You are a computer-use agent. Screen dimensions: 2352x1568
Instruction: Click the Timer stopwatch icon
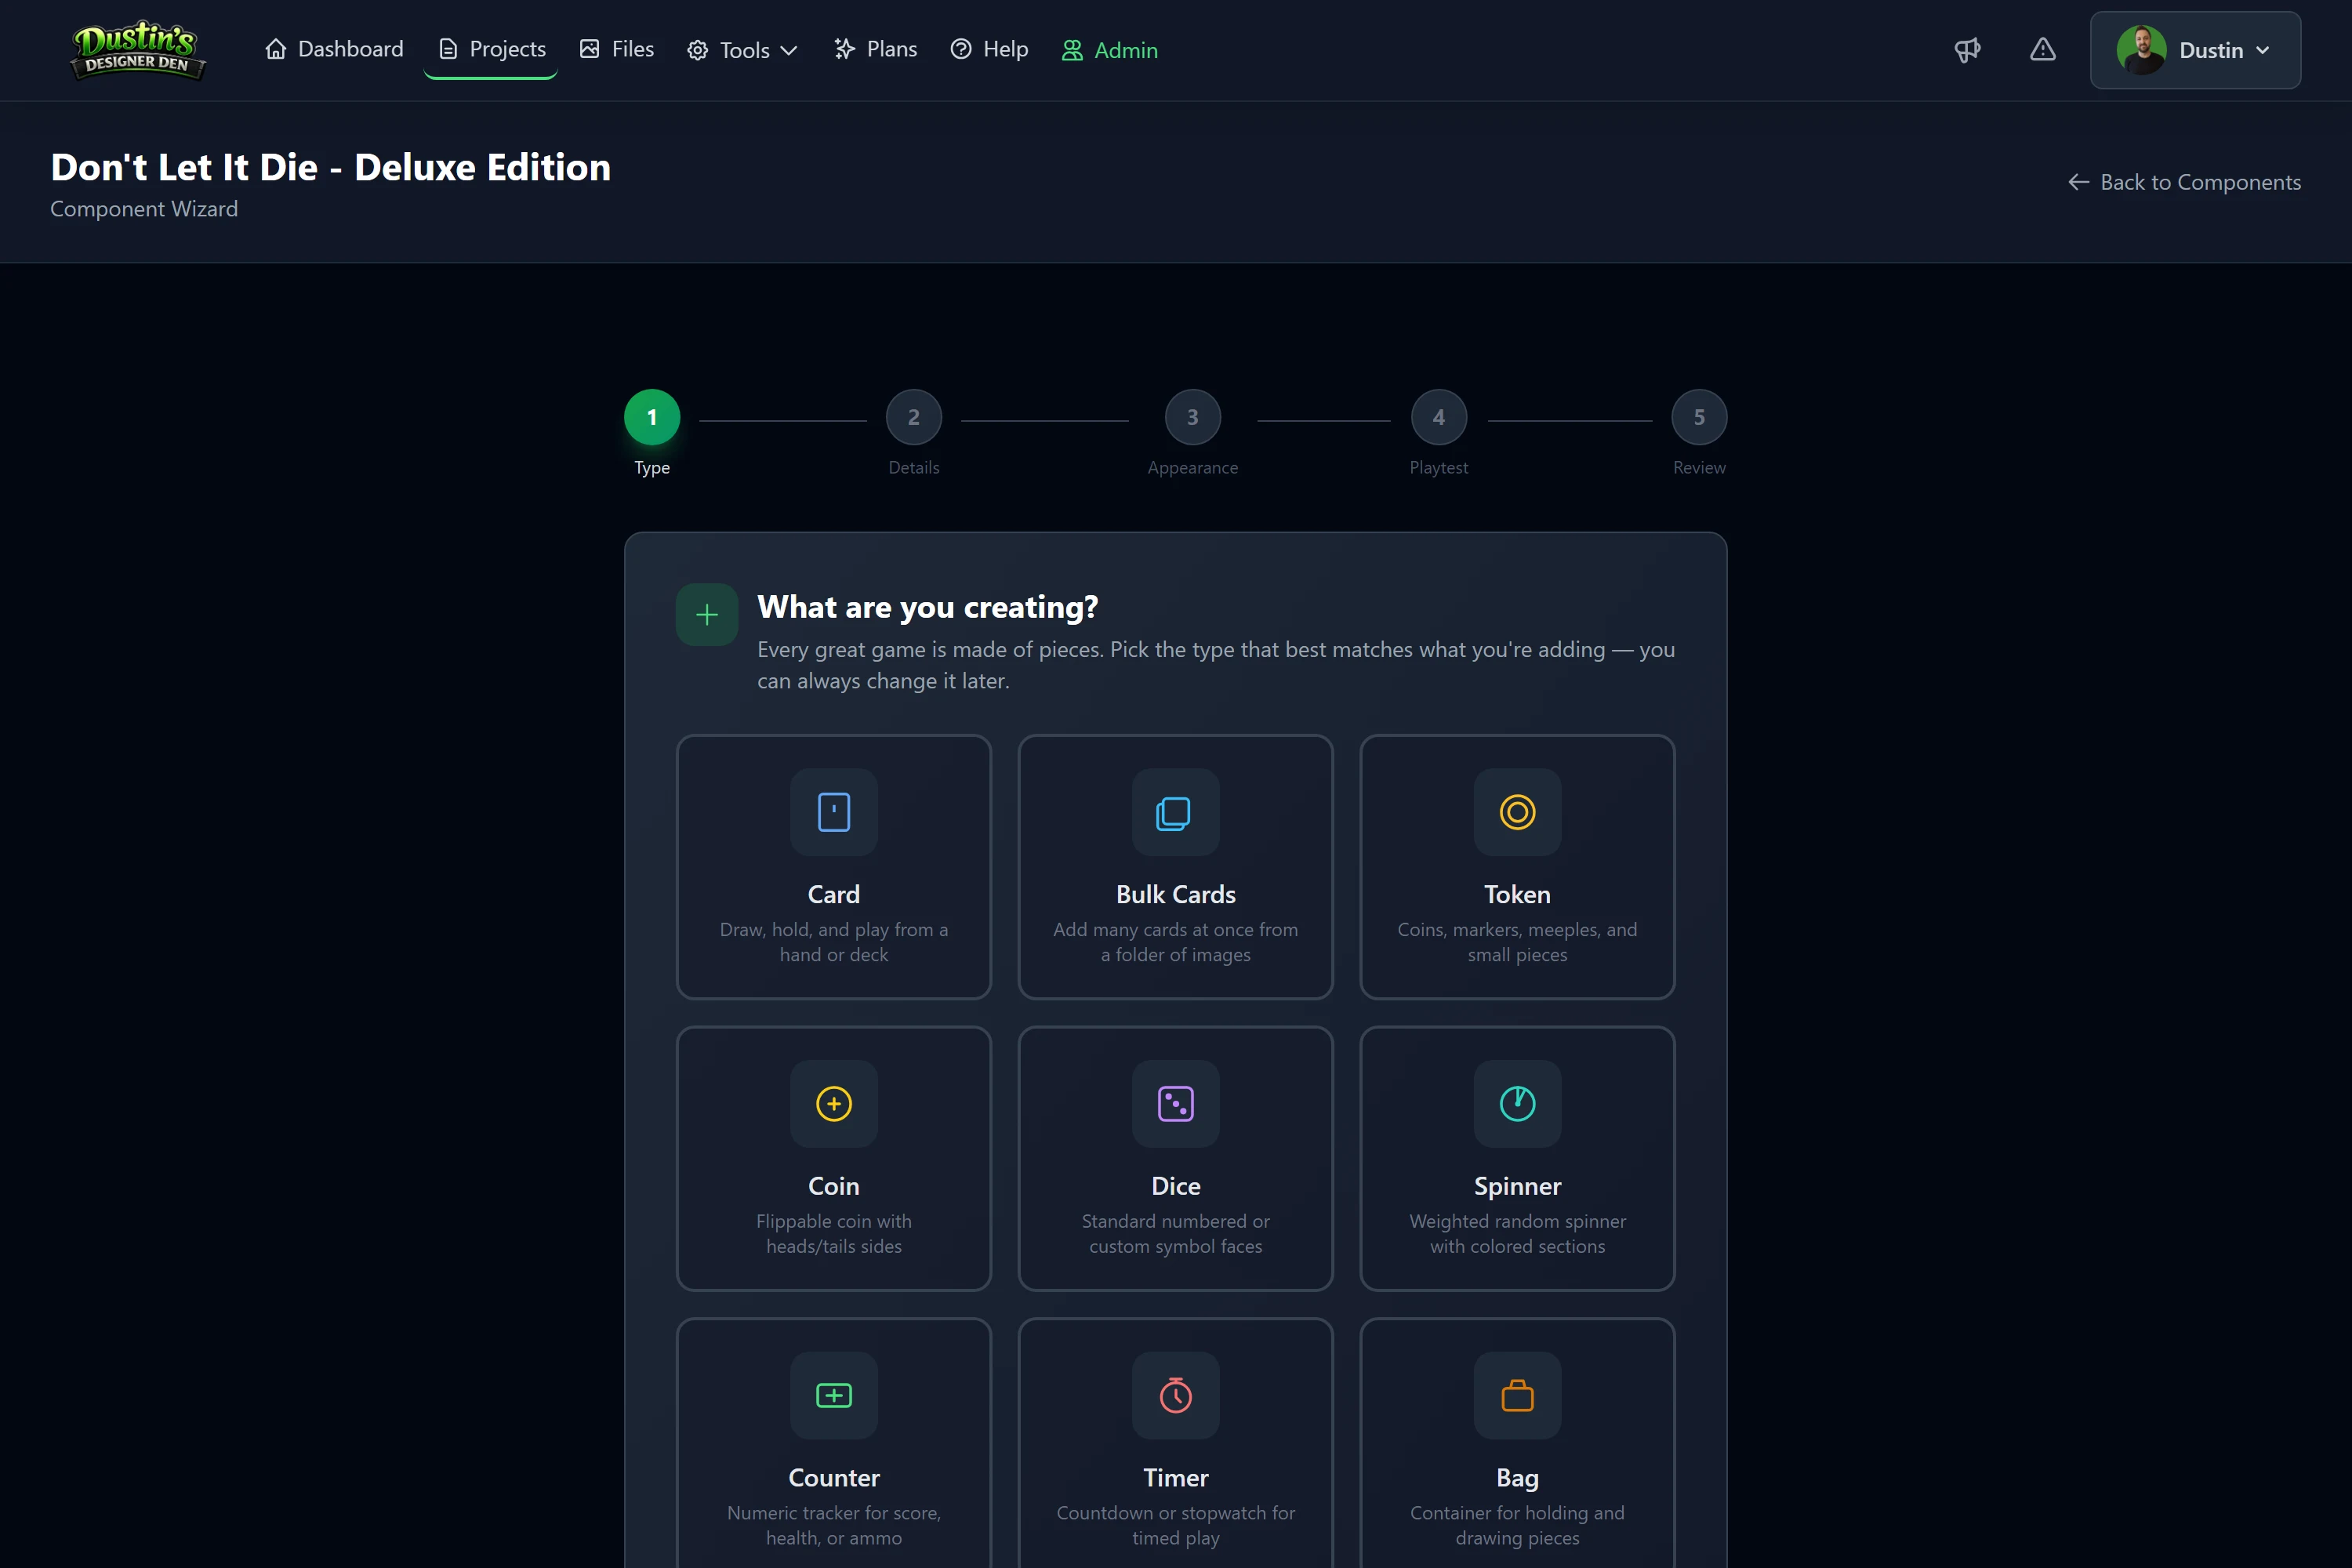[x=1175, y=1396]
